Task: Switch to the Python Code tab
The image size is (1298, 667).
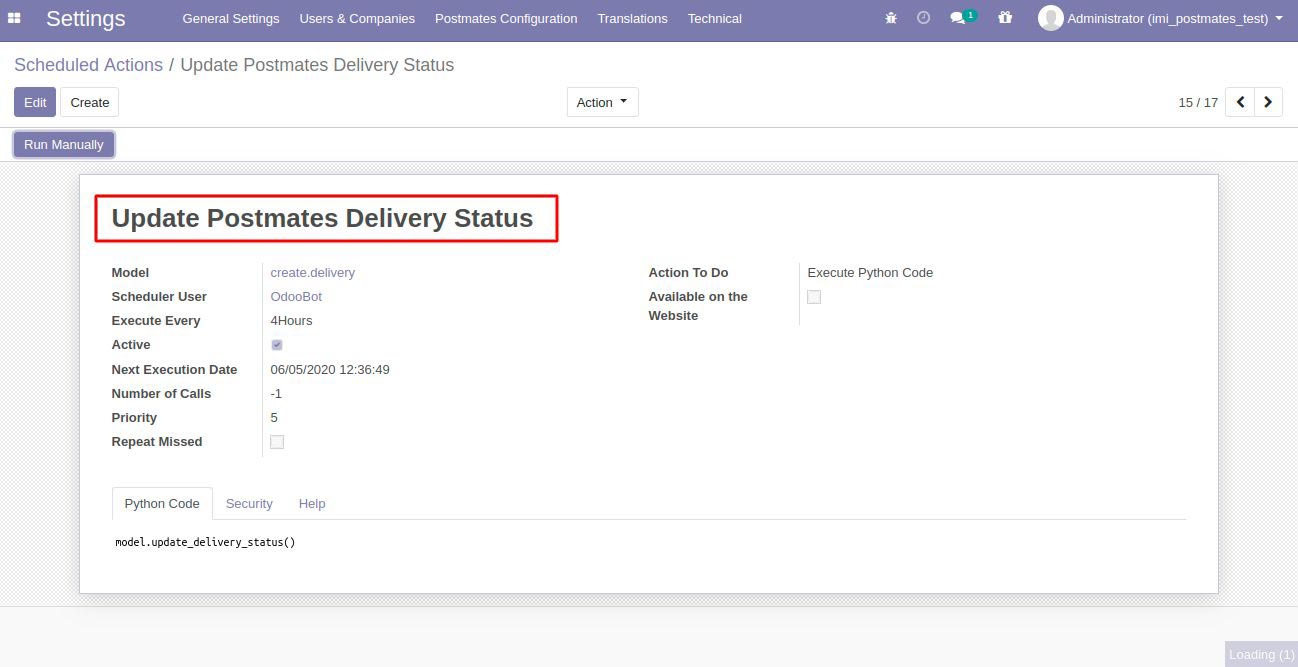Action: 162,503
